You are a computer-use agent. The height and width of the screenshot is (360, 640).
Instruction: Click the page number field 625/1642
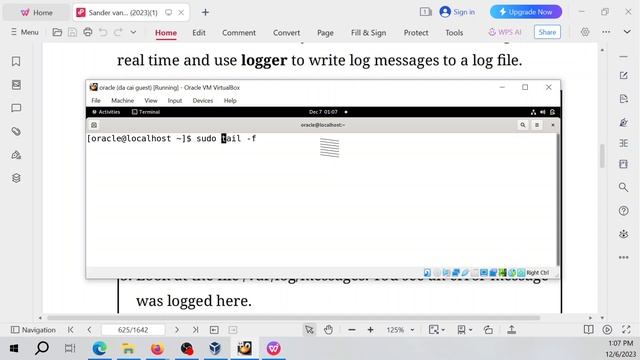coord(133,330)
